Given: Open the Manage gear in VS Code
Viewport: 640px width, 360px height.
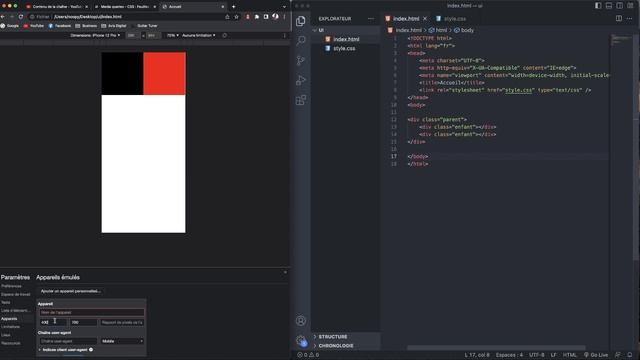Looking at the screenshot, I should point(301,340).
